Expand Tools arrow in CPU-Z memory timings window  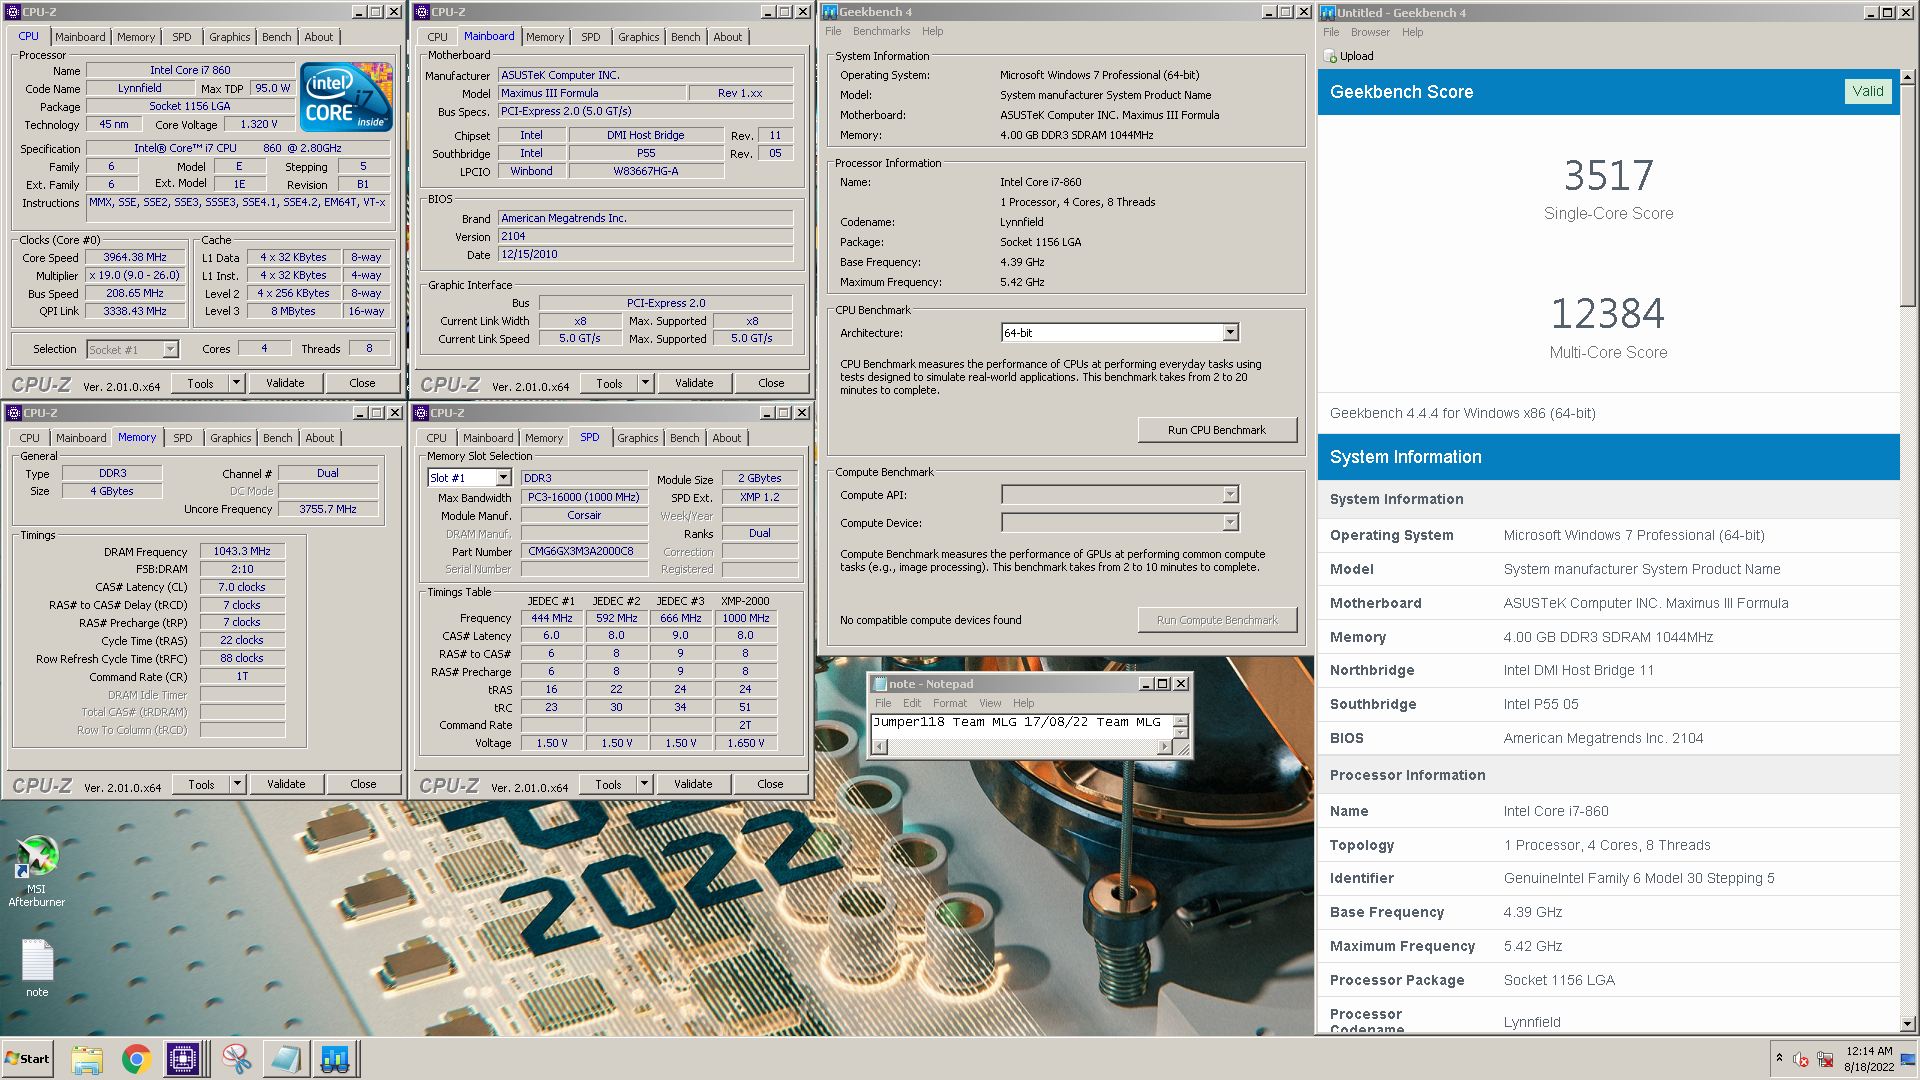pyautogui.click(x=237, y=784)
